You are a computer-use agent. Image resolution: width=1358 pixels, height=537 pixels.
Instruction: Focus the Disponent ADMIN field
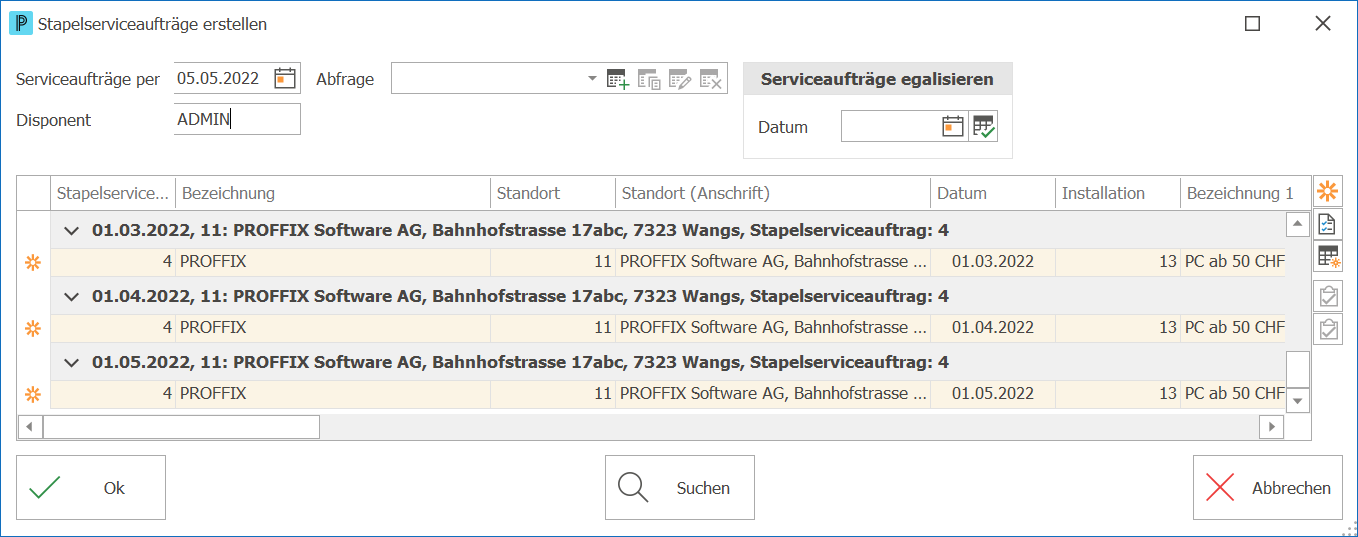(237, 119)
